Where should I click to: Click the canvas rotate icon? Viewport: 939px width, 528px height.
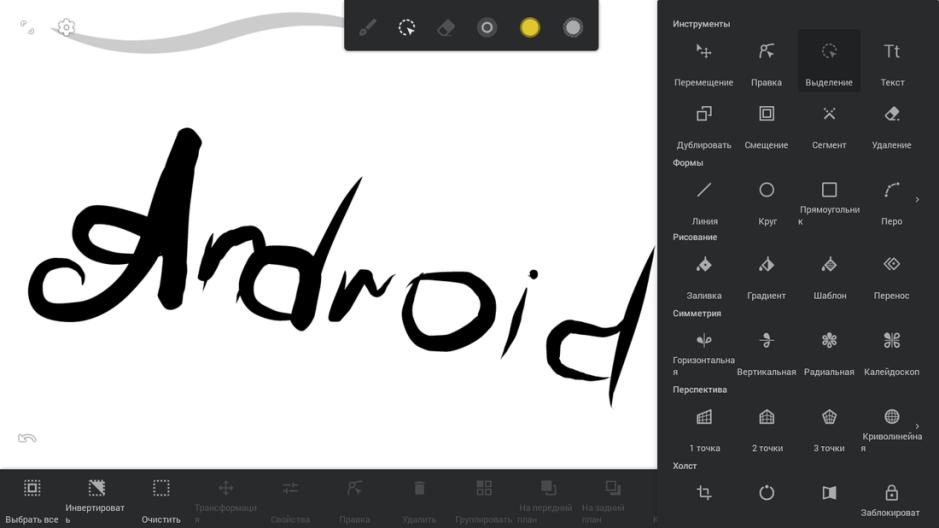point(767,493)
